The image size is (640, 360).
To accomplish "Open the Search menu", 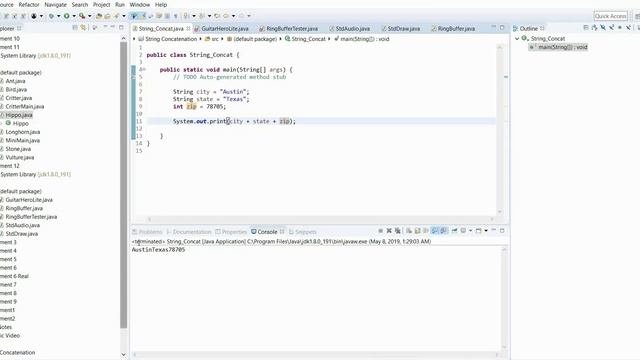I will click(80, 4).
